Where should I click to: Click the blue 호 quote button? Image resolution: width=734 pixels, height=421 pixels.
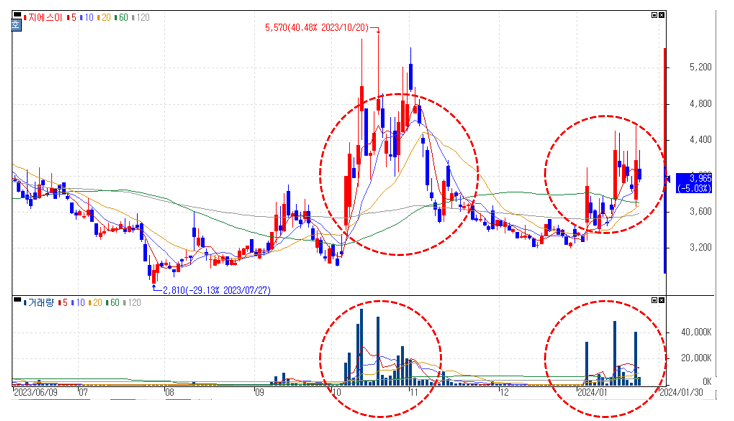[x=16, y=25]
